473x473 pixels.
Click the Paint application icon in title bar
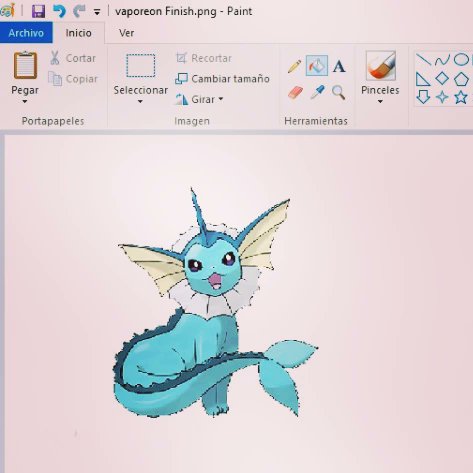pyautogui.click(x=7, y=10)
